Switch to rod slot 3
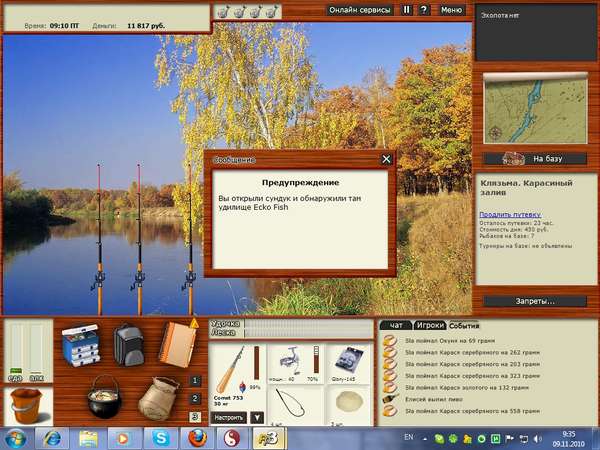 (195, 417)
